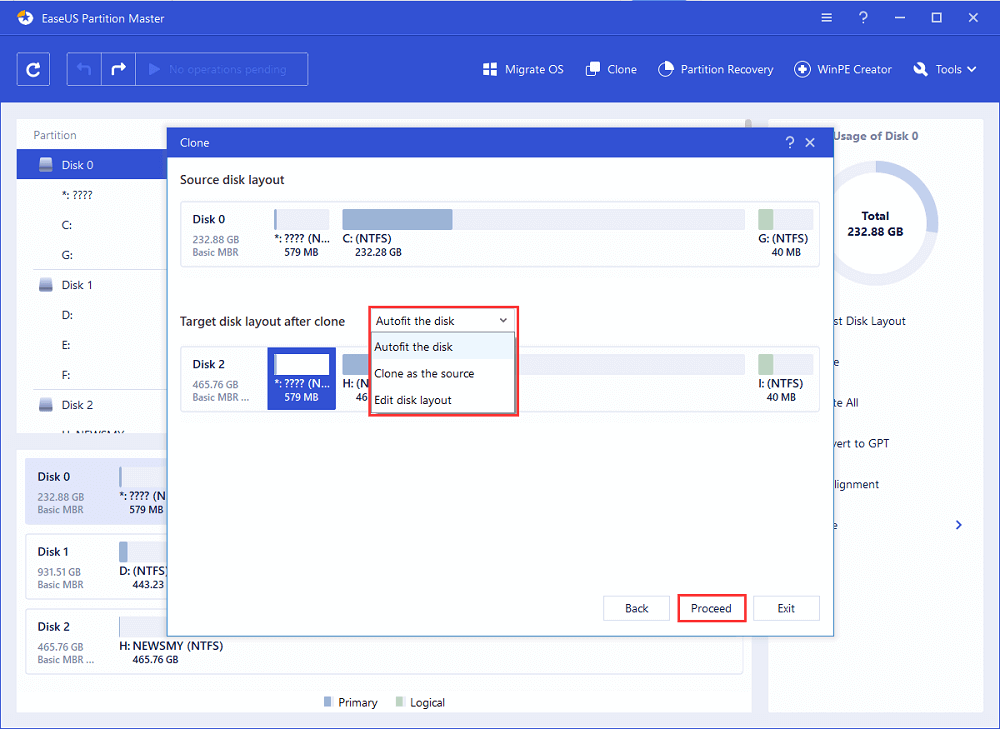Launch the Clone tool from toolbar
This screenshot has width=1000, height=729.
[611, 69]
